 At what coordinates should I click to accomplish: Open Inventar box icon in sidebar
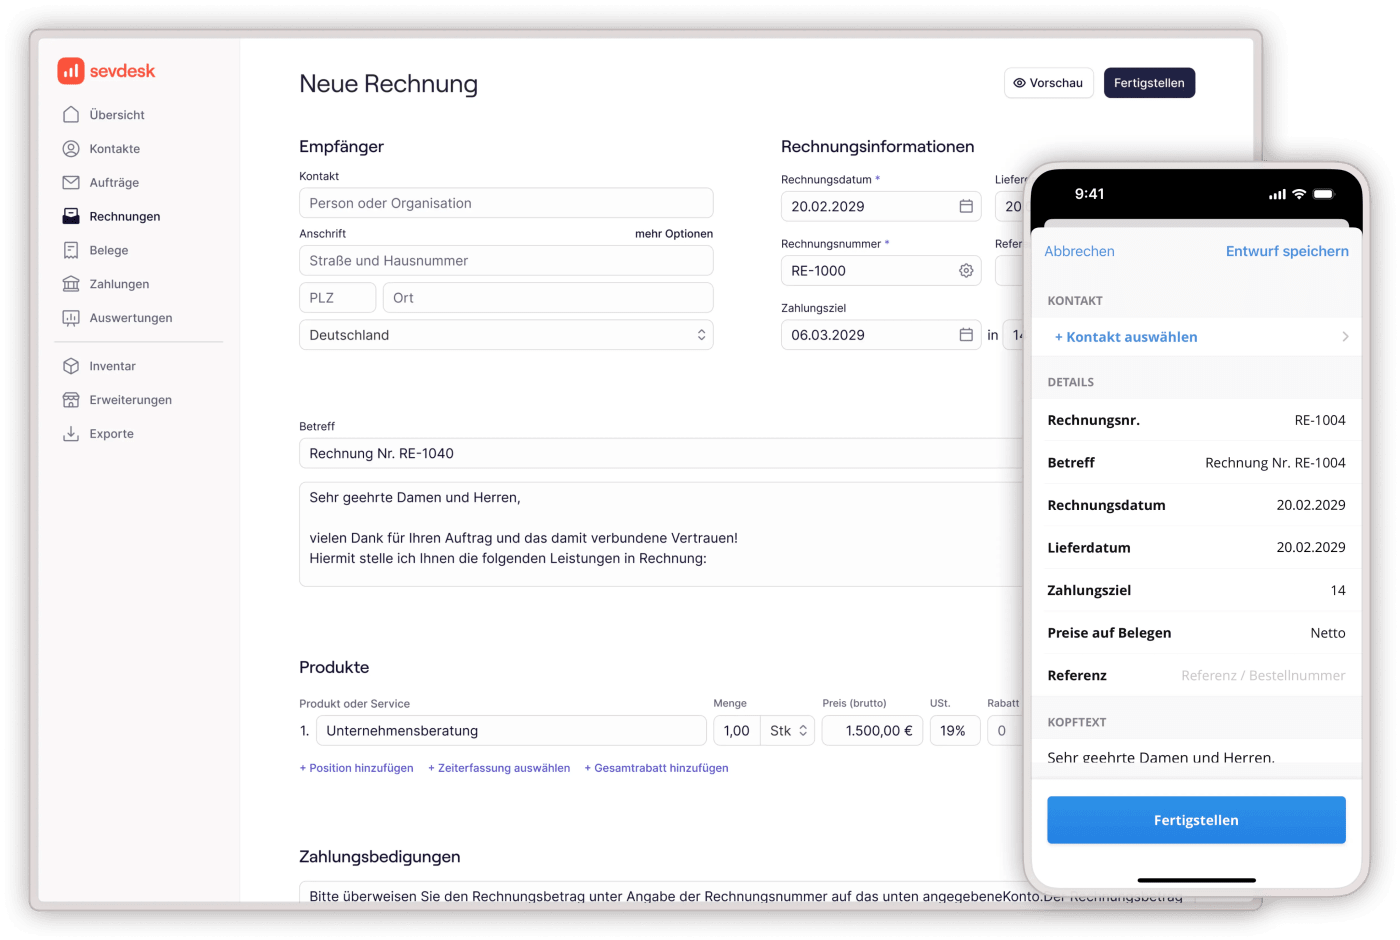pos(71,366)
